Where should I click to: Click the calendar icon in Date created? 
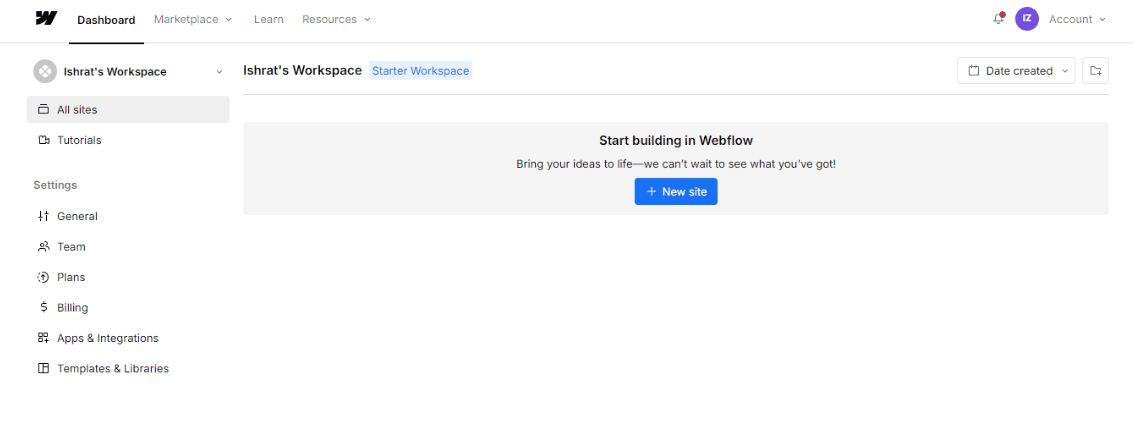[973, 71]
